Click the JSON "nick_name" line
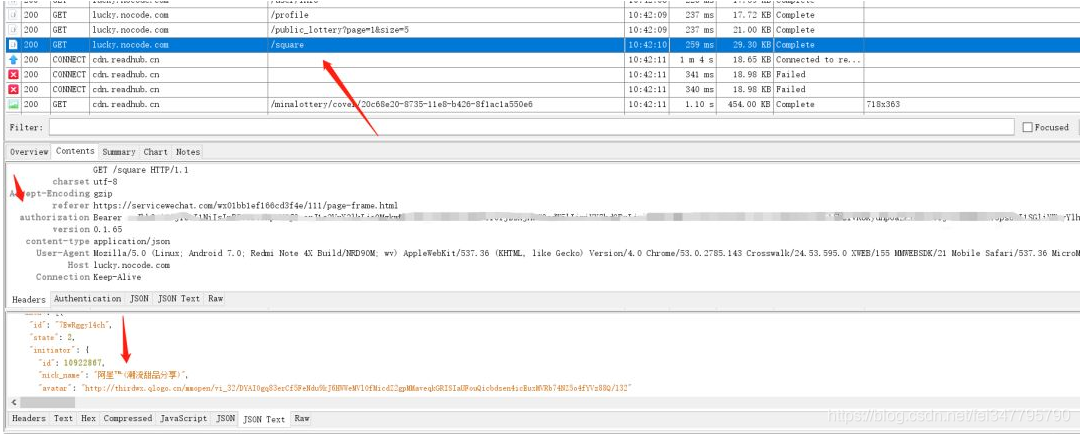The height and width of the screenshot is (434, 1080). tap(114, 375)
